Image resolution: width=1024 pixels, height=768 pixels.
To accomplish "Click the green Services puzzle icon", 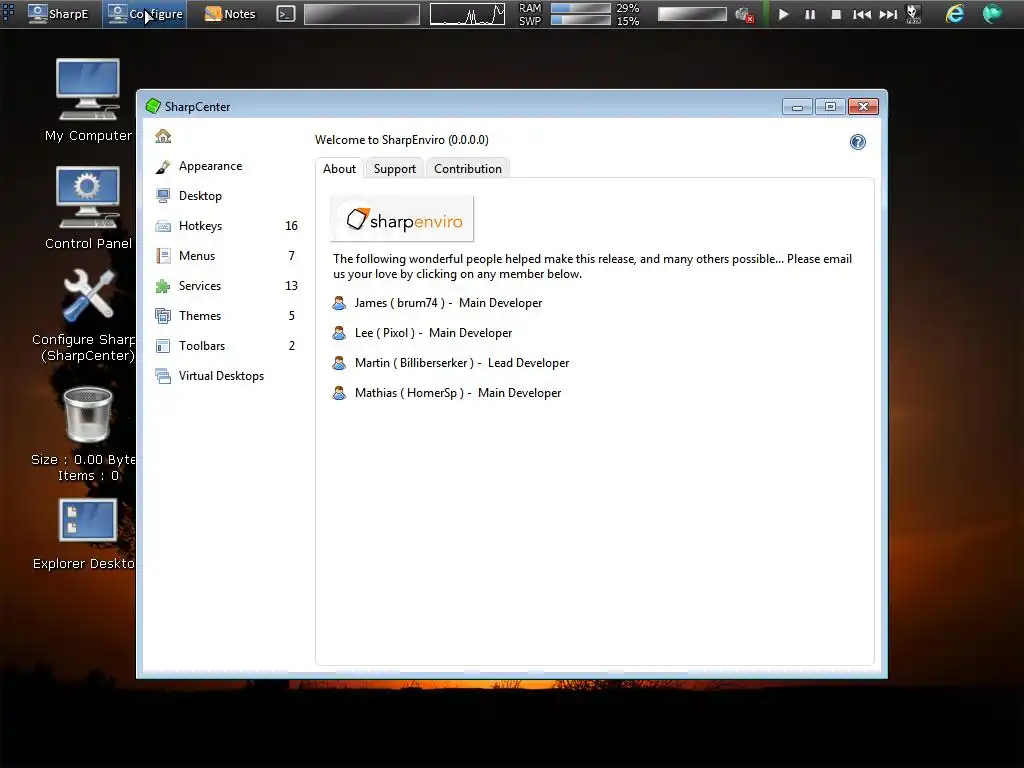I will tap(163, 286).
